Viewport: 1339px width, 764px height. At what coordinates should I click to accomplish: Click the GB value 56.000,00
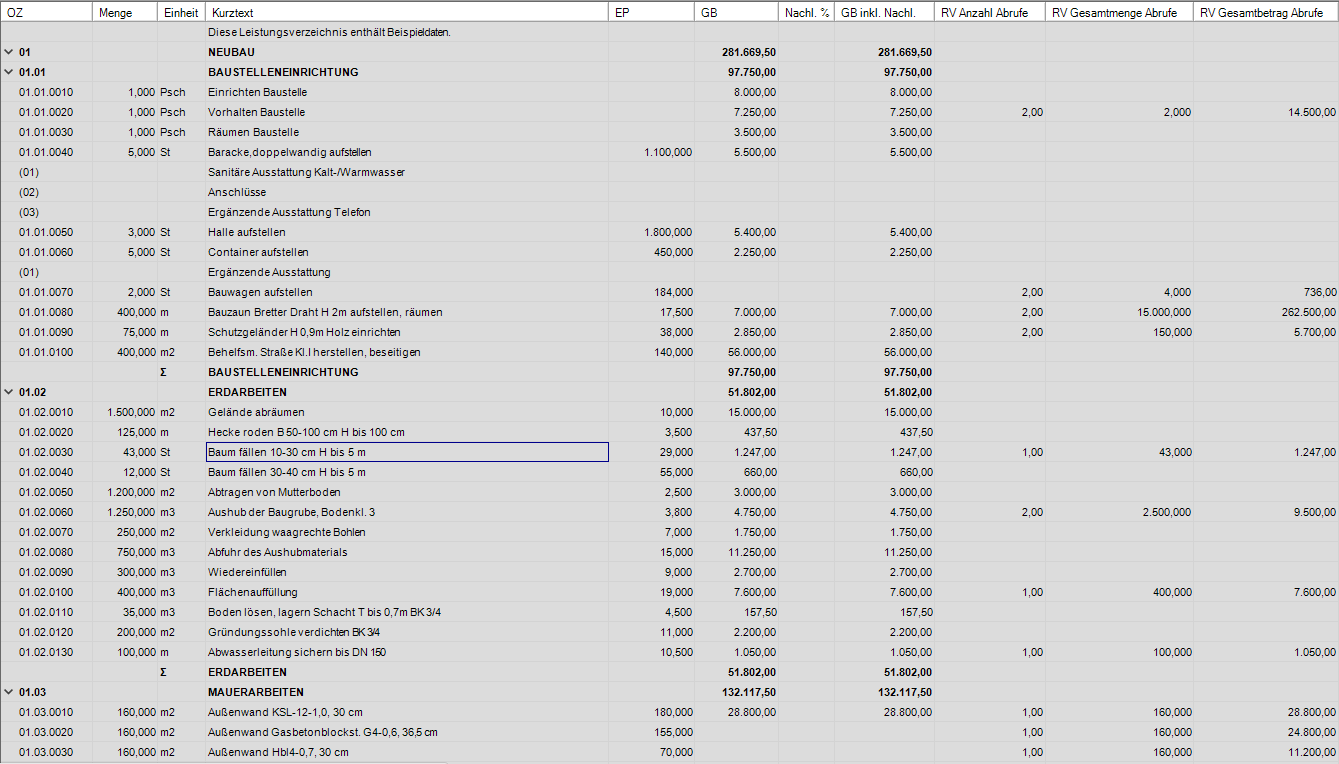tap(750, 352)
